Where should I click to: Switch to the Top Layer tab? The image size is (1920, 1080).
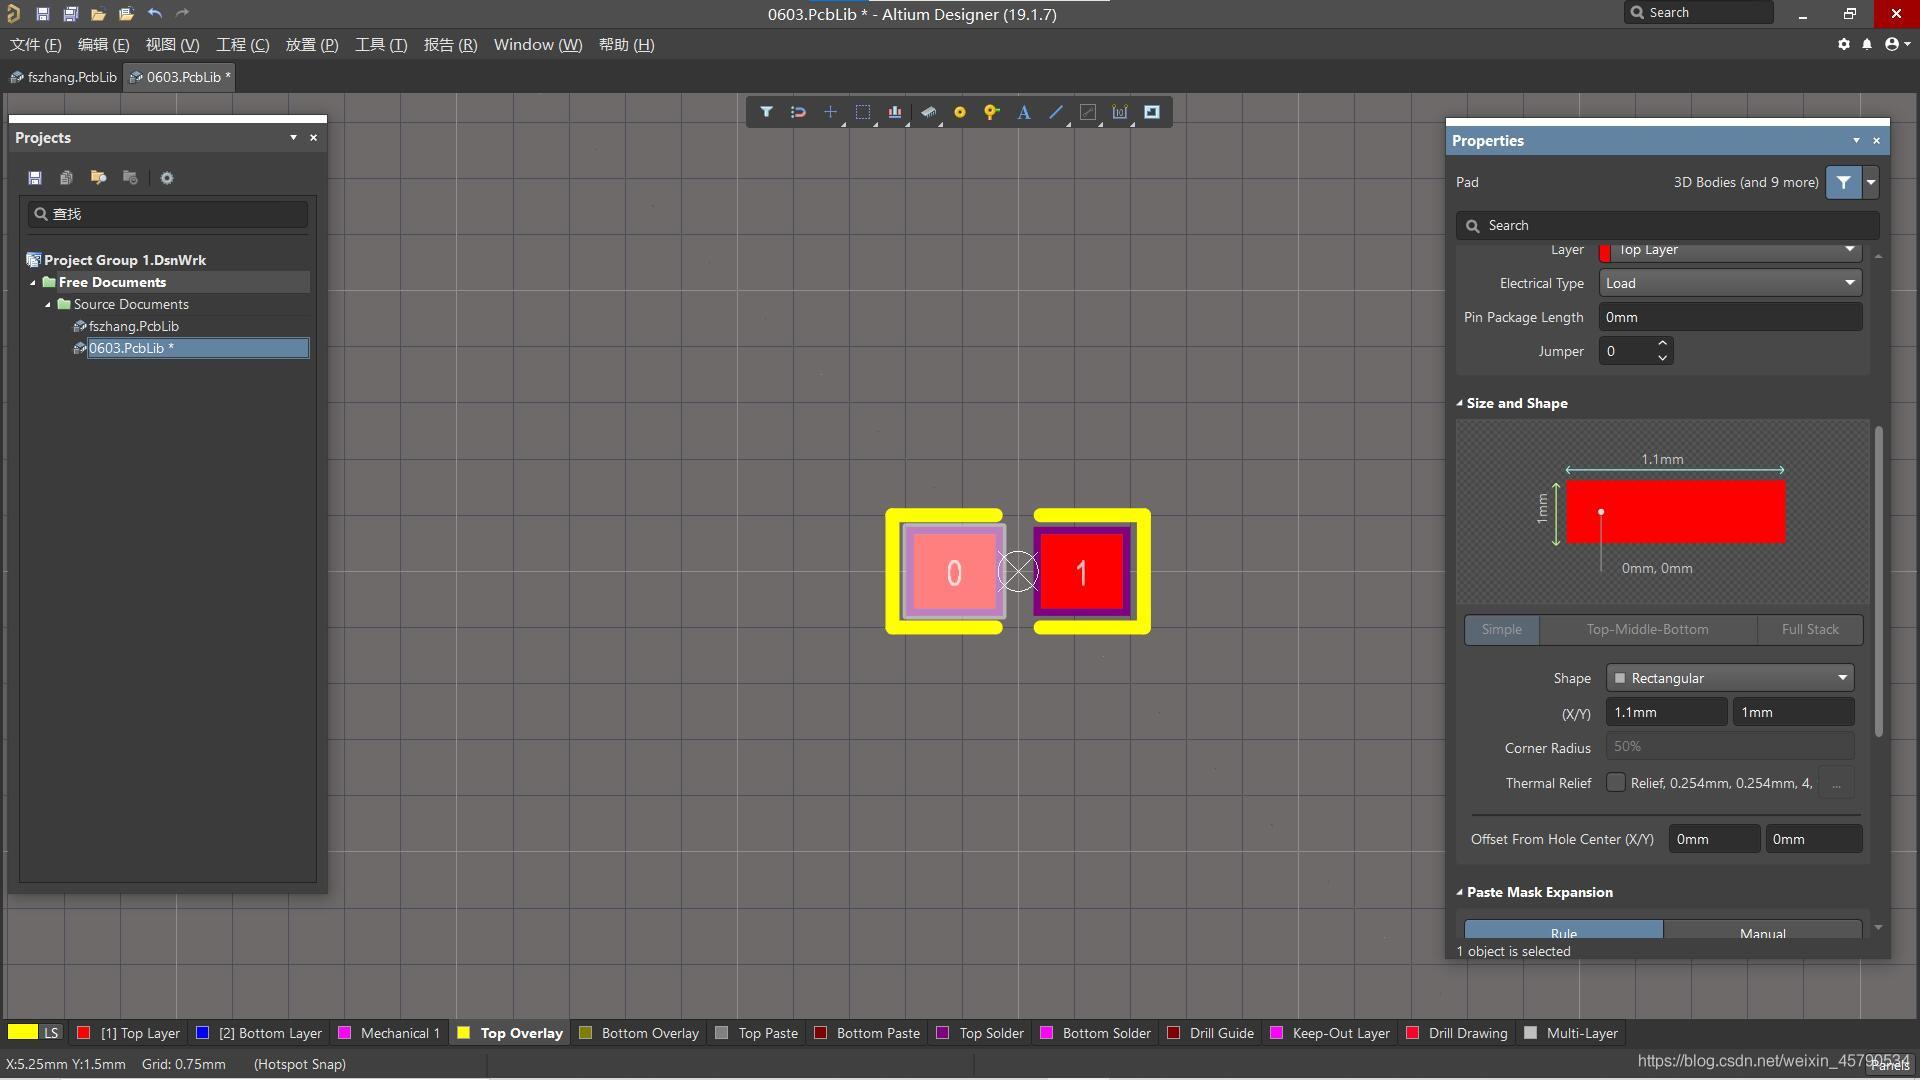point(130,1033)
